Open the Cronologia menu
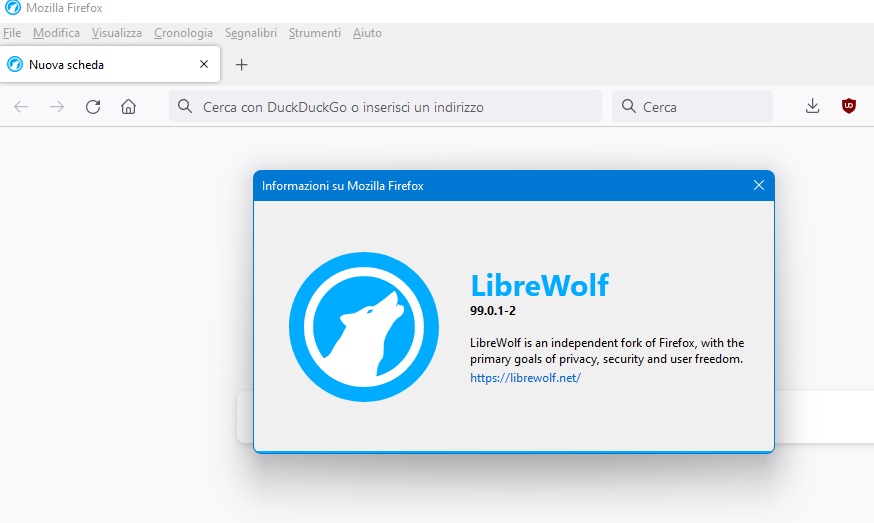 (183, 33)
